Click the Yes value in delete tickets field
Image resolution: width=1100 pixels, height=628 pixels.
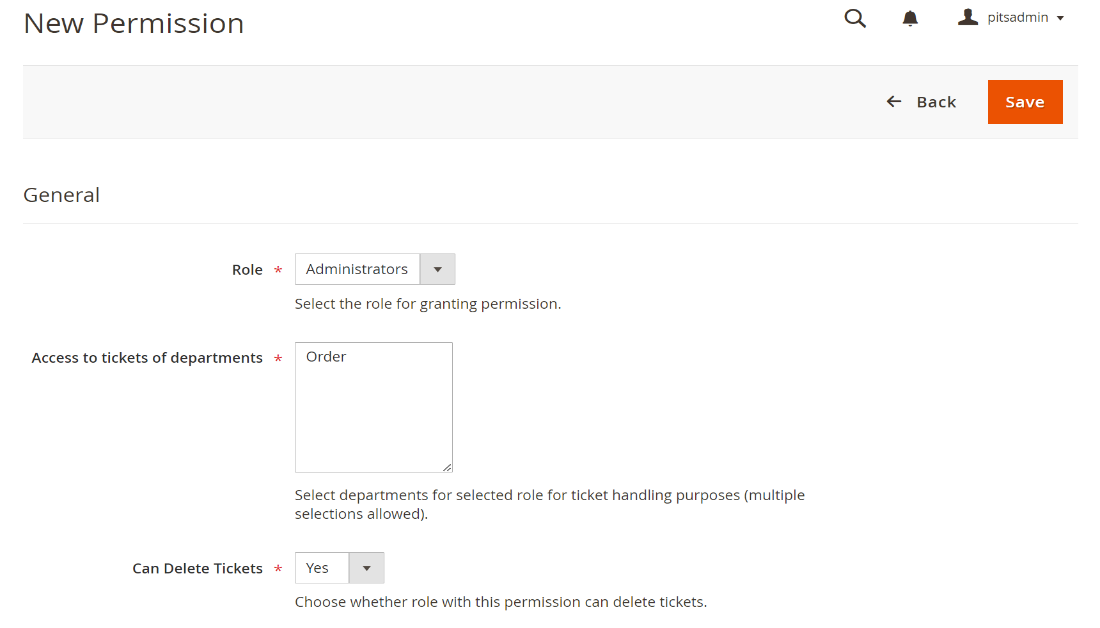[318, 568]
